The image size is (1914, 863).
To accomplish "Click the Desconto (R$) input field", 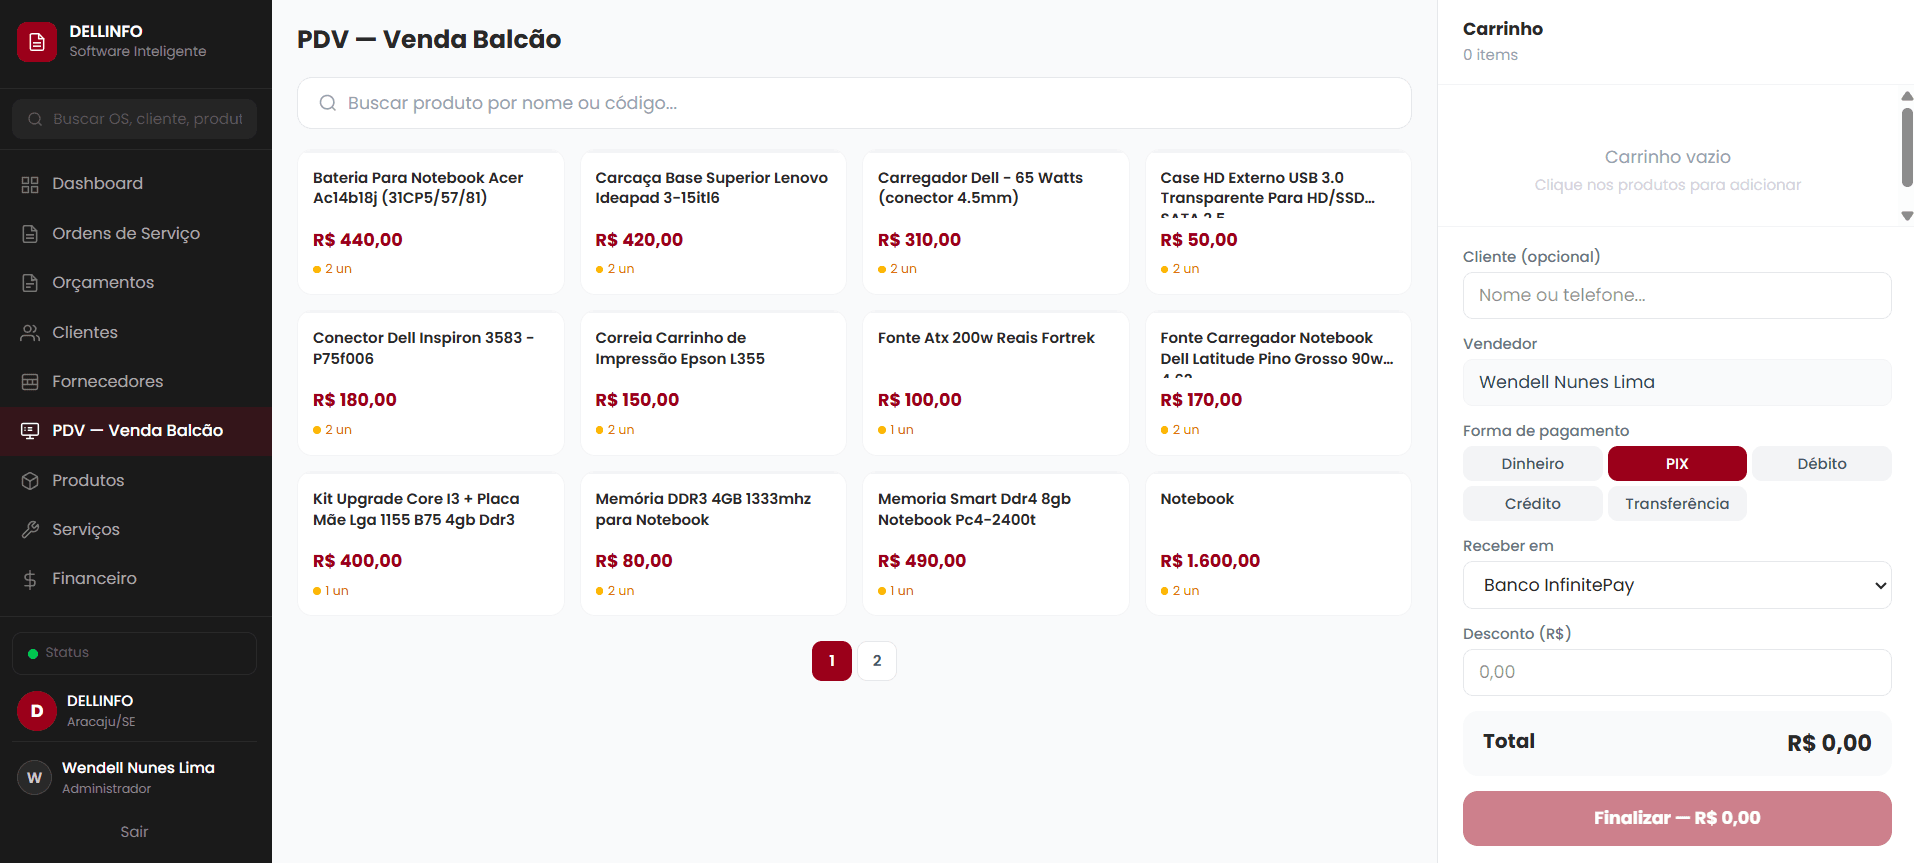I will (x=1677, y=673).
